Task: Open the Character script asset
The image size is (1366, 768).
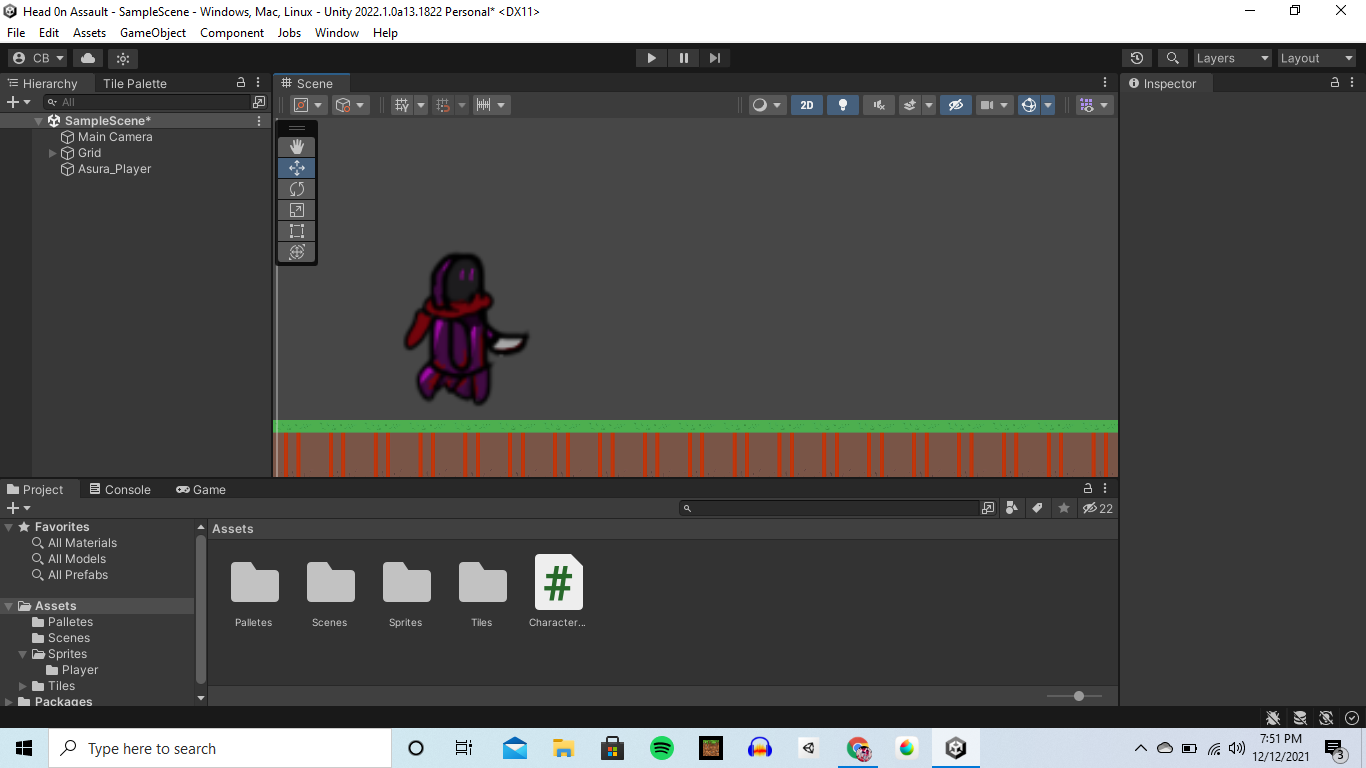Action: point(558,582)
